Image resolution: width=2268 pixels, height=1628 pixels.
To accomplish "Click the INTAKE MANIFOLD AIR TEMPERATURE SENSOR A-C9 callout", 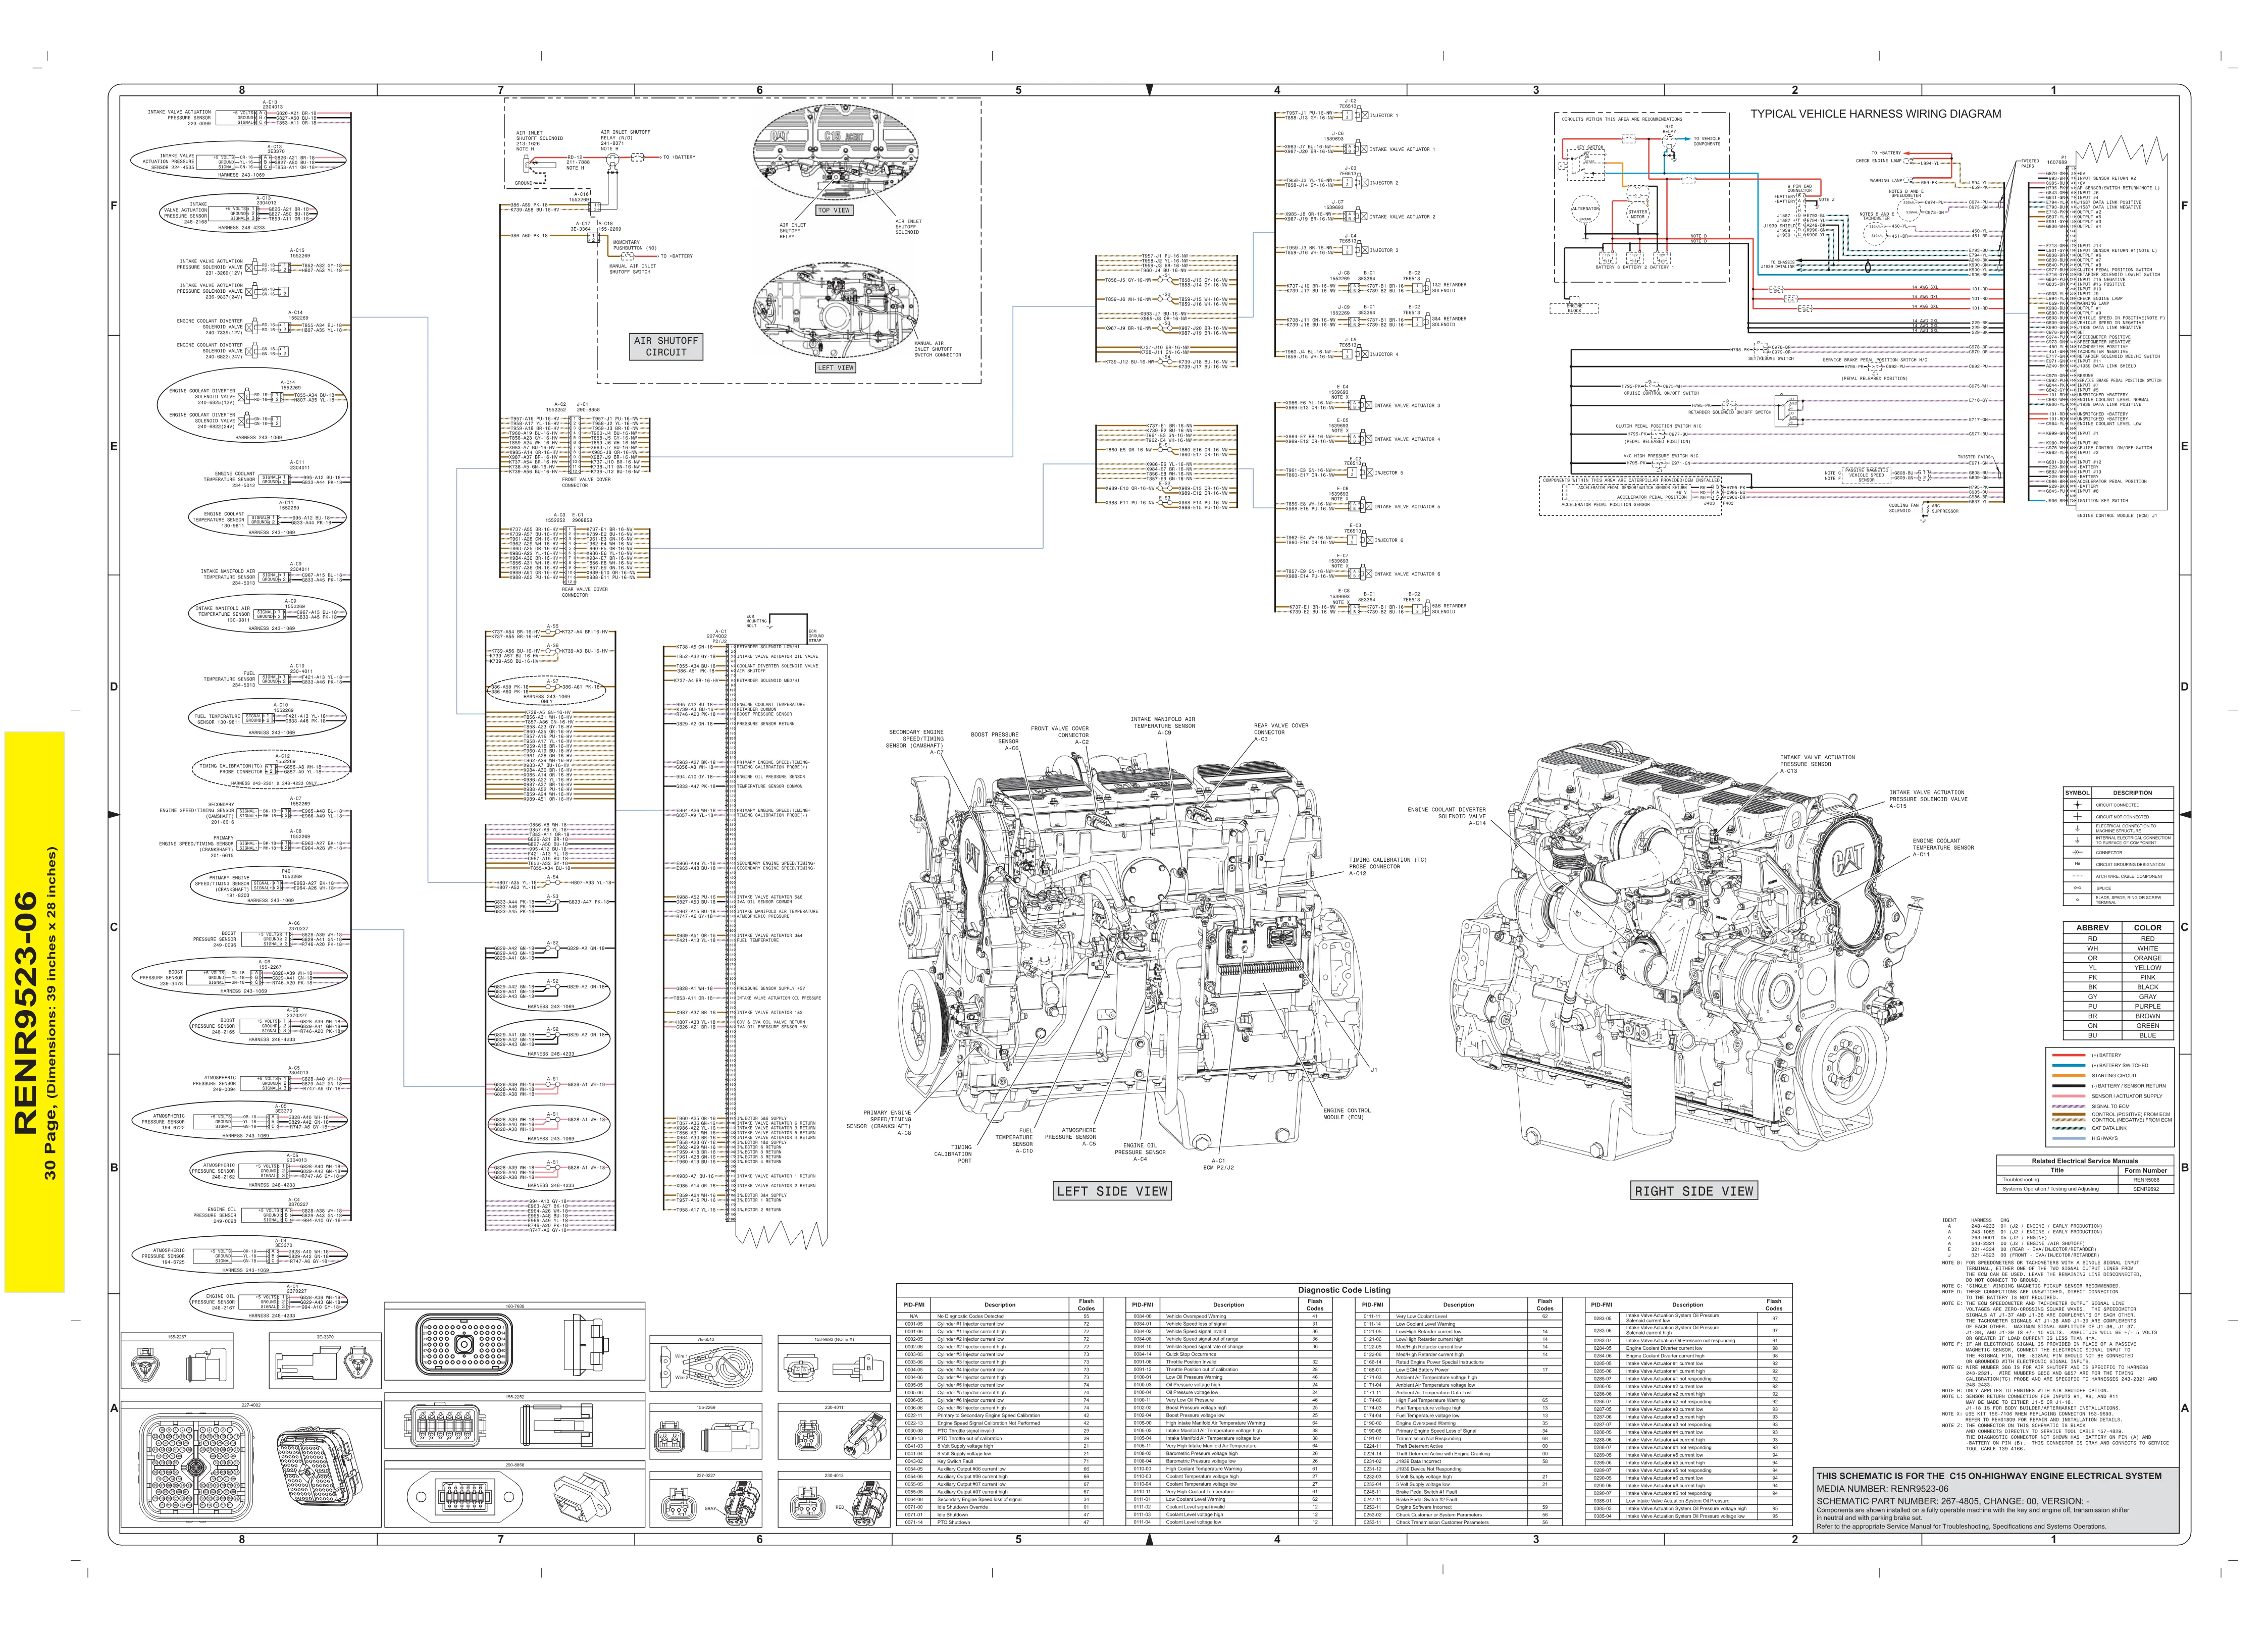I will click(1162, 726).
